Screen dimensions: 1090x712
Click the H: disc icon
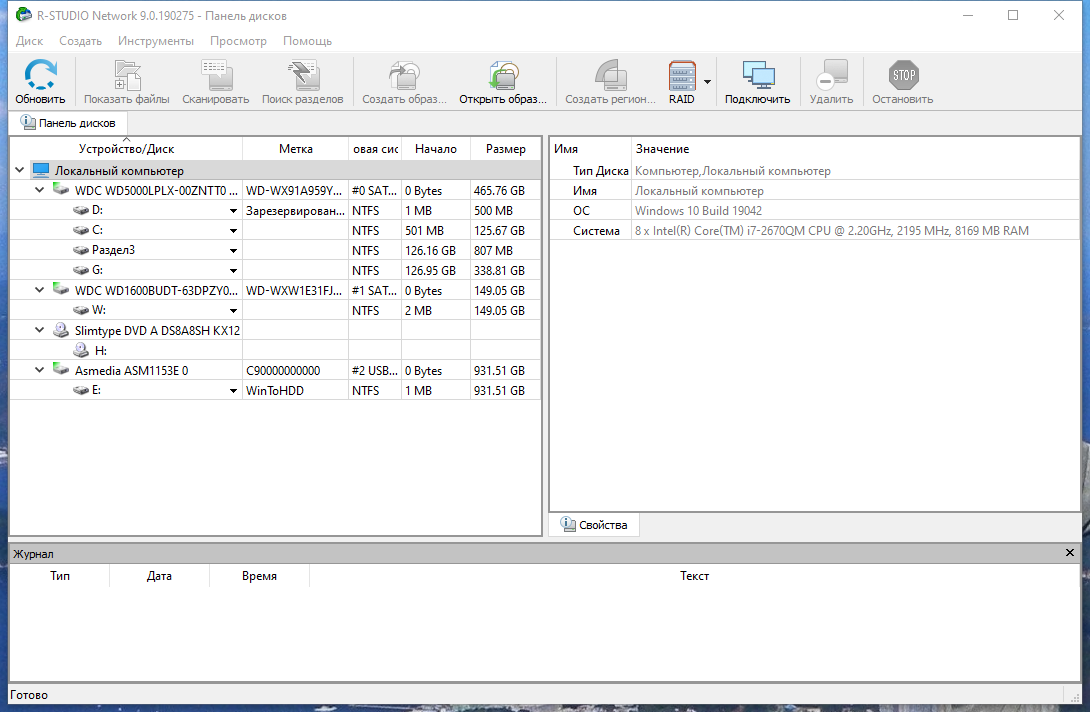(x=81, y=350)
